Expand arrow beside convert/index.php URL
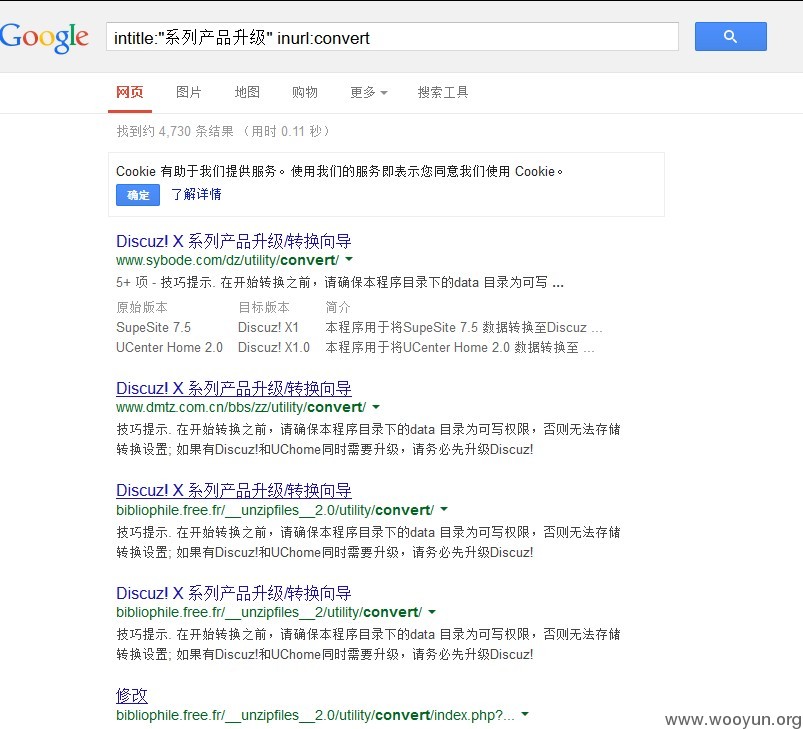This screenshot has height=729, width=803. coord(524,714)
